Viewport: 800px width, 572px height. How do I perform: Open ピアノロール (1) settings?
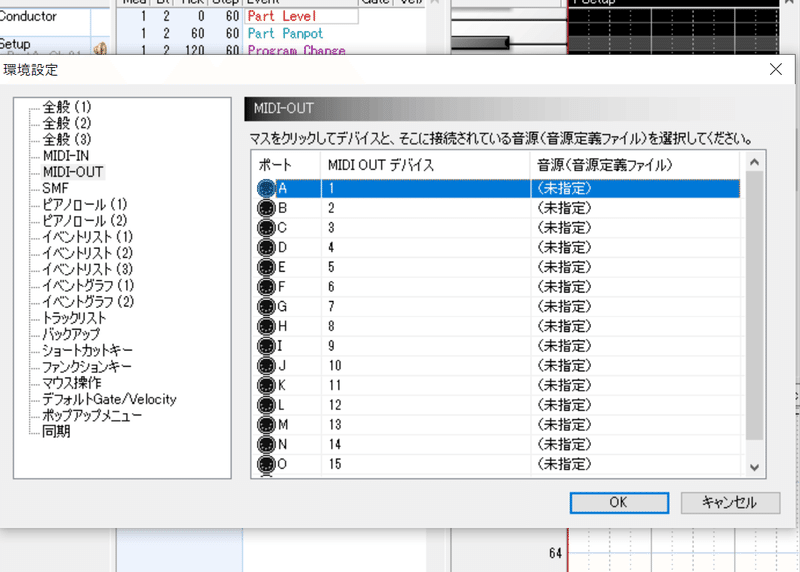(85, 205)
